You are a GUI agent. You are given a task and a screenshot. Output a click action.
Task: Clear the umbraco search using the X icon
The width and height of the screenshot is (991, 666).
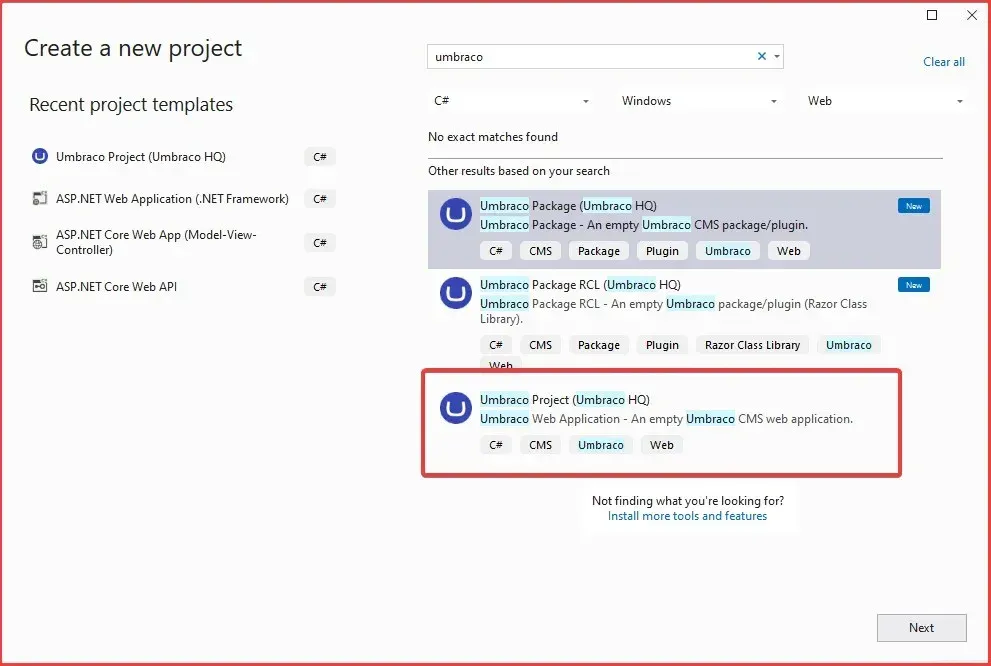pos(761,56)
